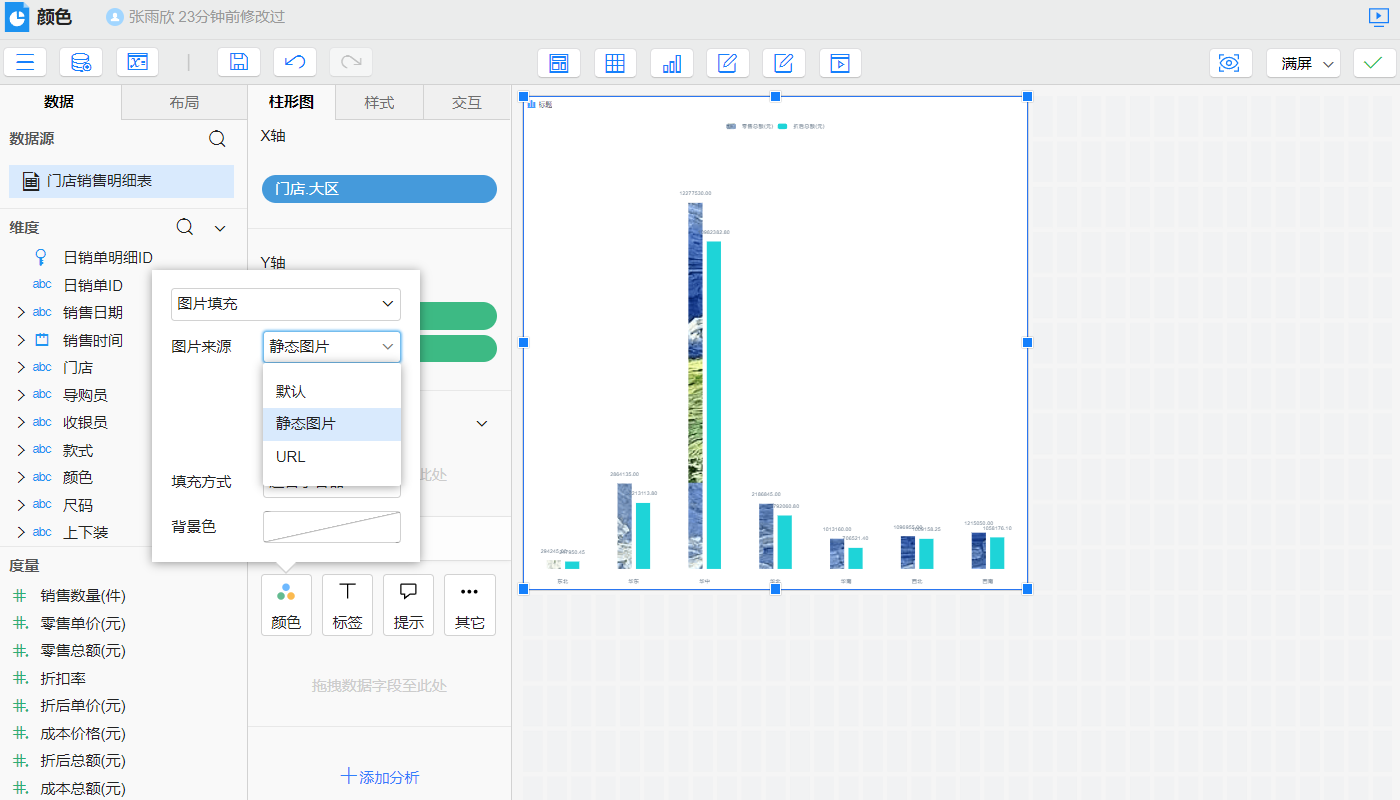Expand the 销售日期 dimension field

coord(21,313)
